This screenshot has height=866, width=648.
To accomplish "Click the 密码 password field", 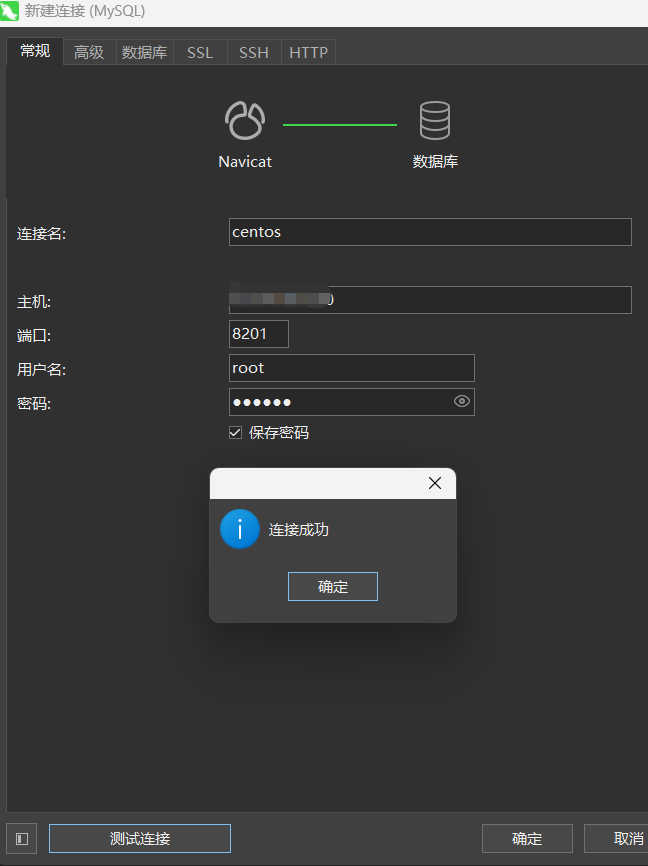I will (x=351, y=402).
